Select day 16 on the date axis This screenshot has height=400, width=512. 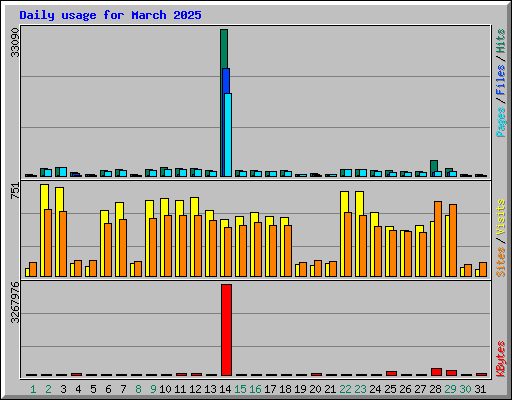(x=255, y=389)
